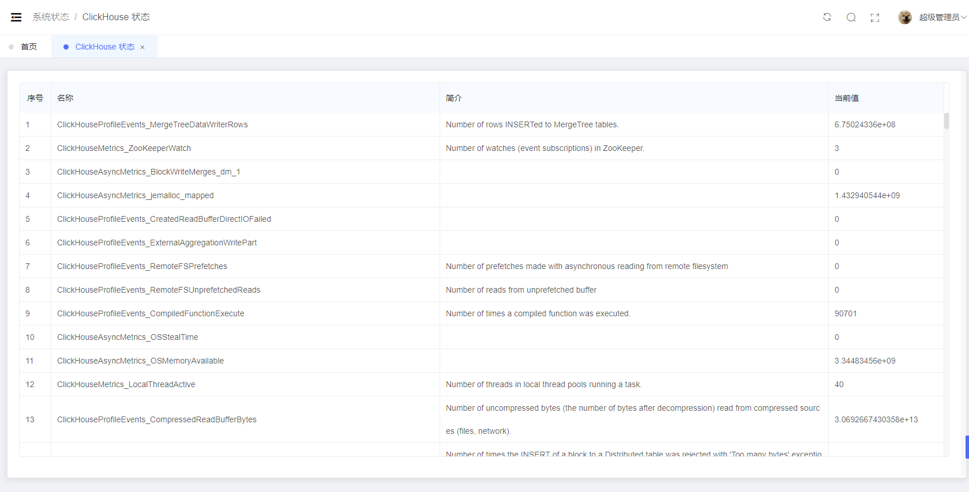Select the ClickHouse 状态 tab
Screen dimensions: 969x492
click(x=104, y=46)
